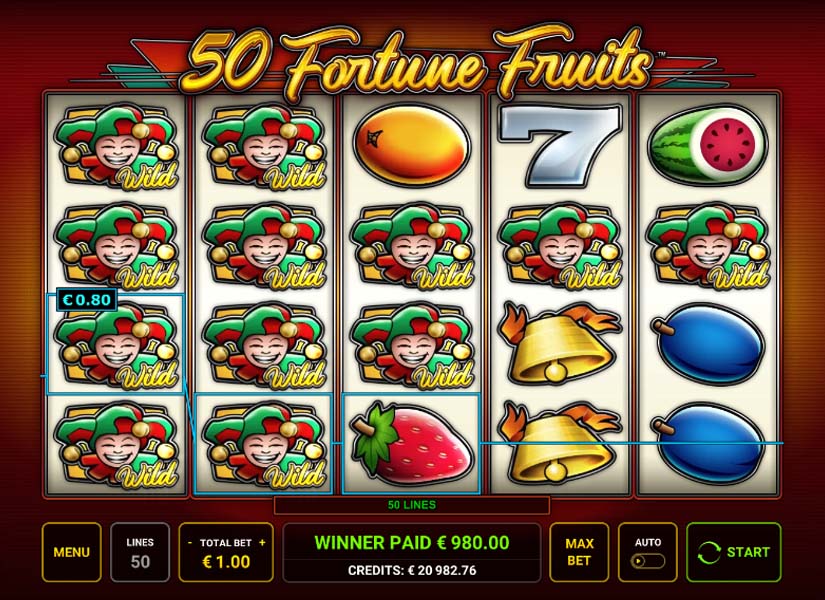Screen dimensions: 825x600
Task: Click the MAX BET button
Action: [x=579, y=552]
